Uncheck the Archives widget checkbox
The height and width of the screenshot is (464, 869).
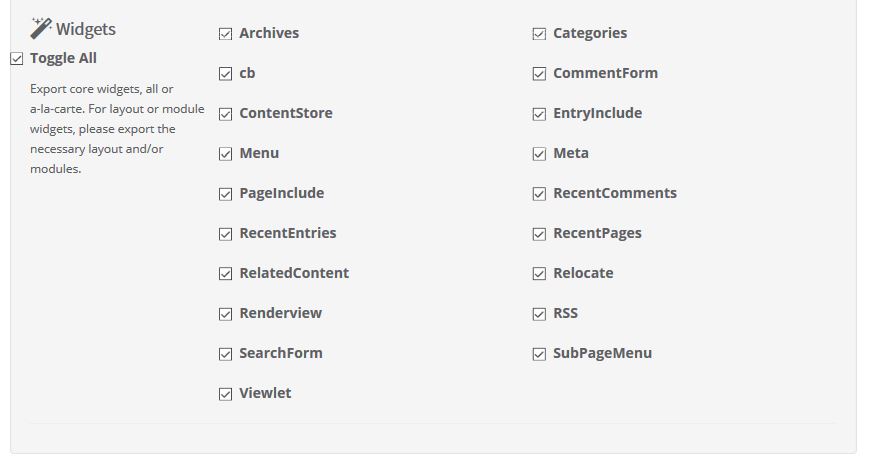tap(226, 34)
